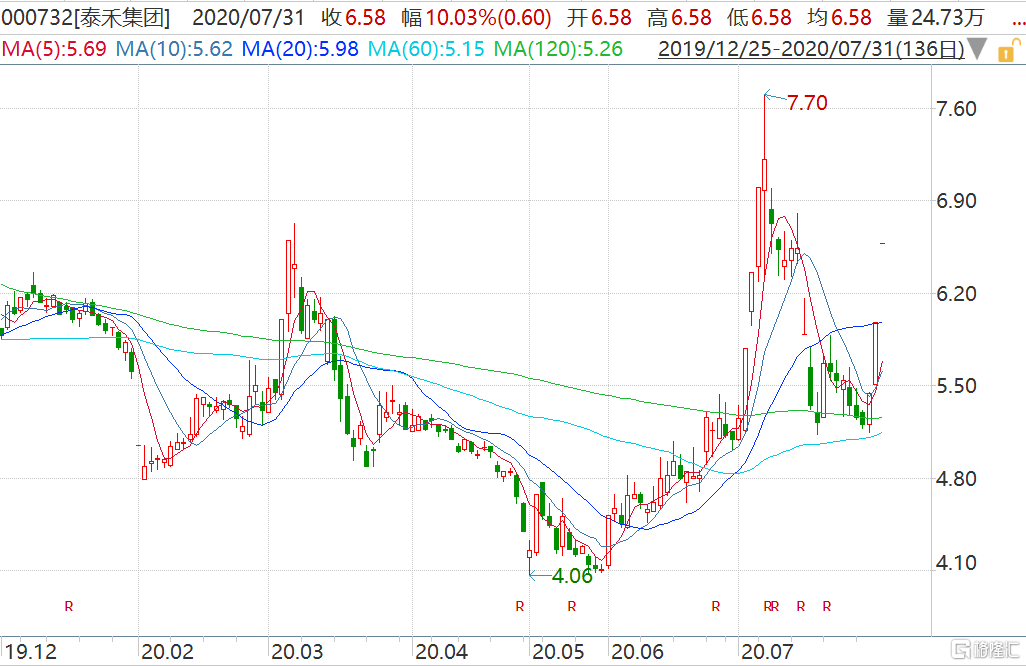The width and height of the screenshot is (1026, 666).
Task: Click the 7.70 peak price annotation
Action: 807,103
